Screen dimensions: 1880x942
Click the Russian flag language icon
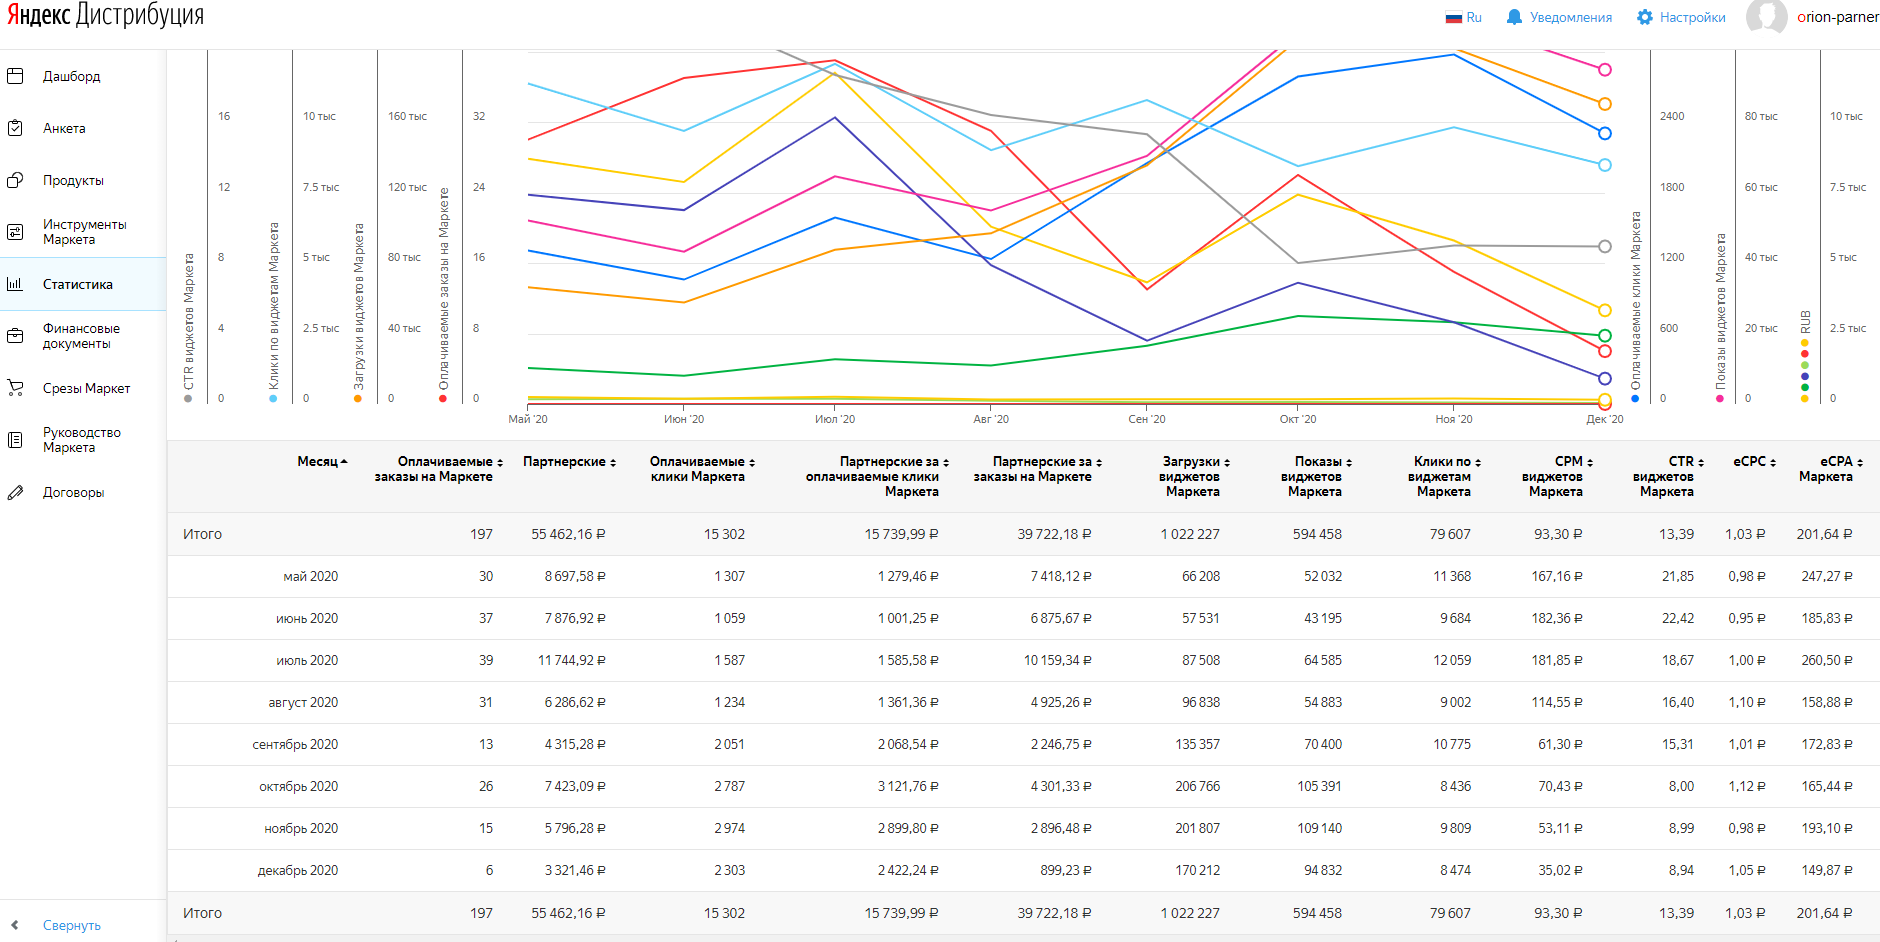tap(1454, 18)
